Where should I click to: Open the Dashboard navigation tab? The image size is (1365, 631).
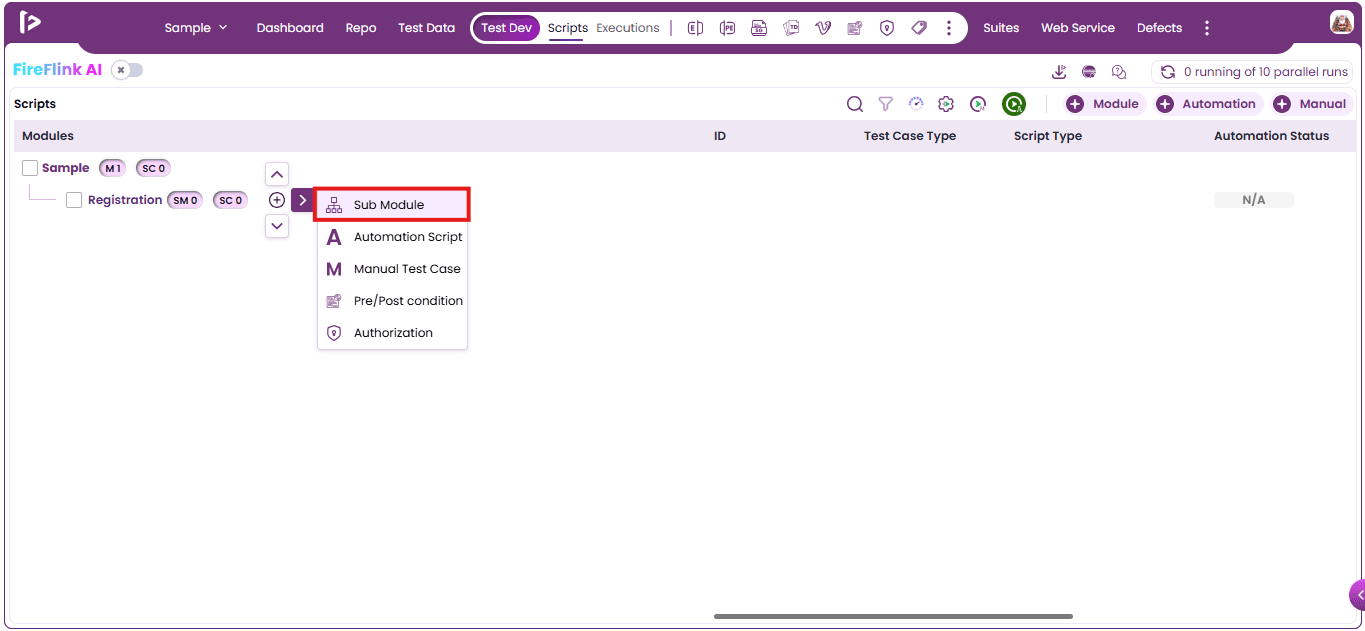290,28
